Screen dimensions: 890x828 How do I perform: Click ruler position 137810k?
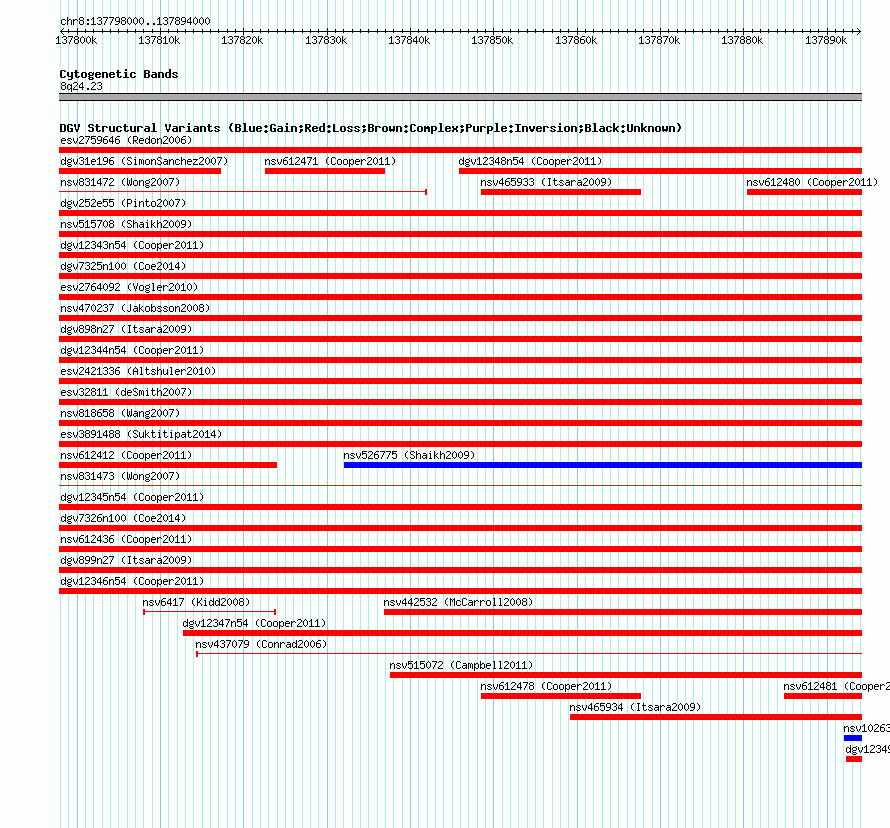159,40
